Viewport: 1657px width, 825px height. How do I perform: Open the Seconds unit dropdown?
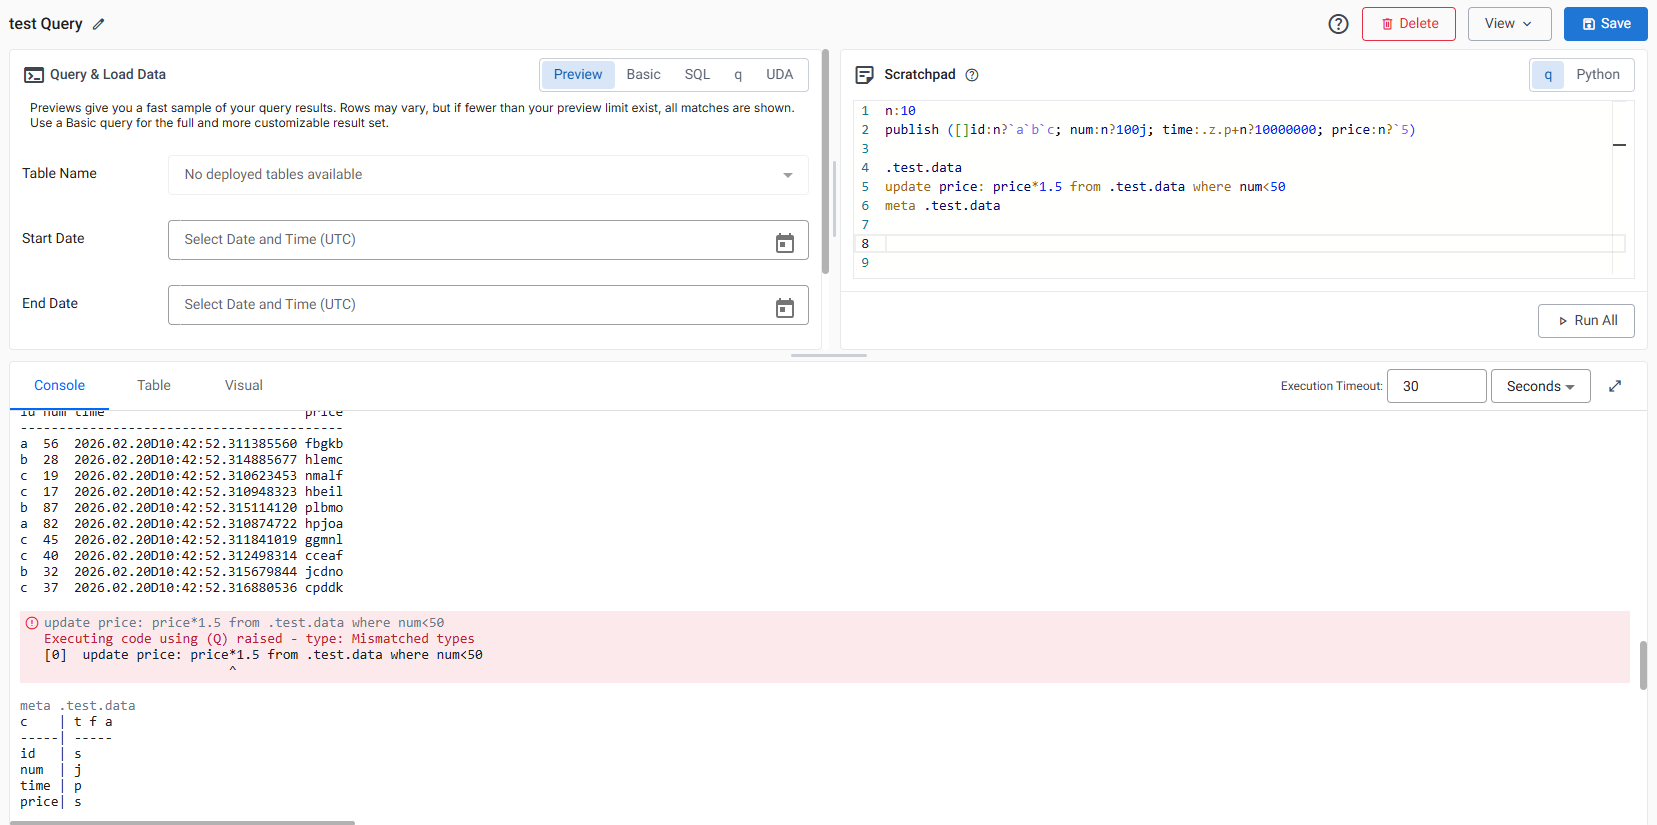click(1540, 386)
